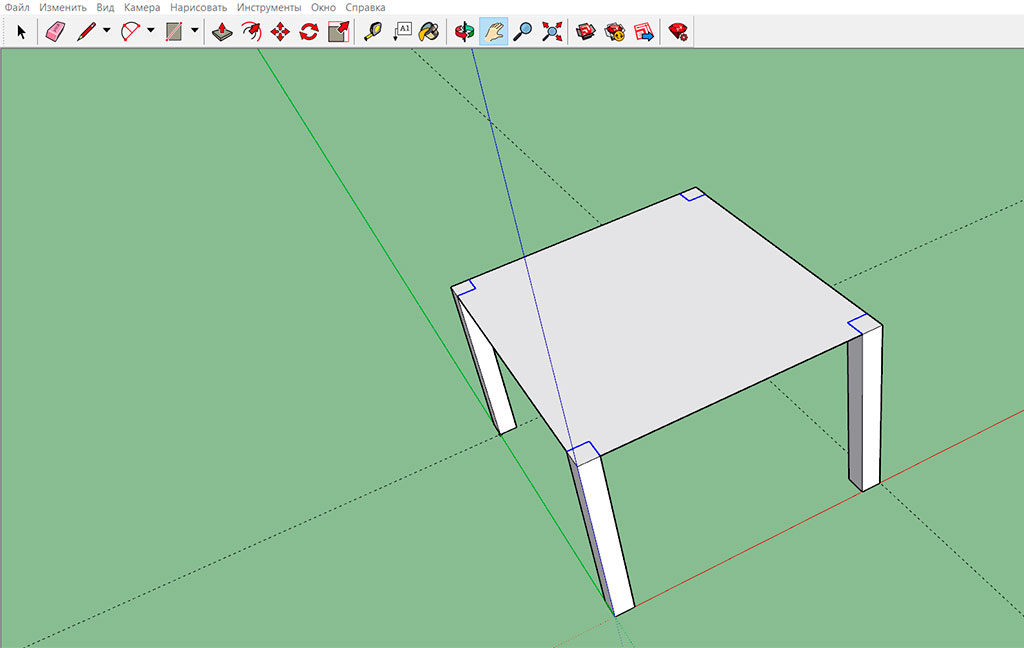Select the black arrow selection tool
The width and height of the screenshot is (1024, 648).
(21, 31)
